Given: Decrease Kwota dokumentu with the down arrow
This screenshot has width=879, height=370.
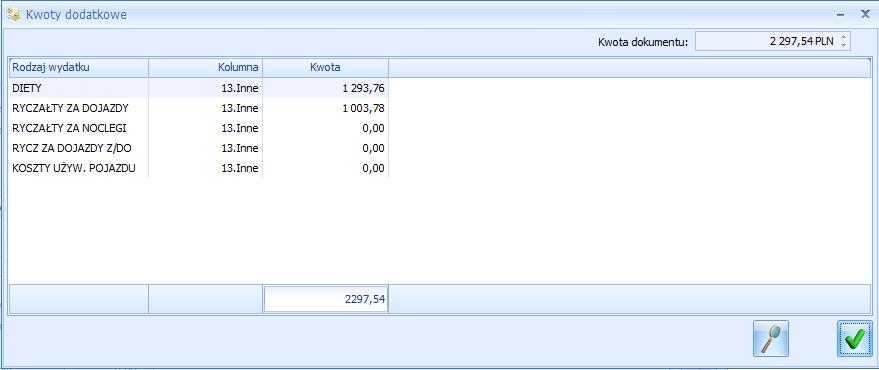Looking at the screenshot, I should pyautogui.click(x=844, y=45).
